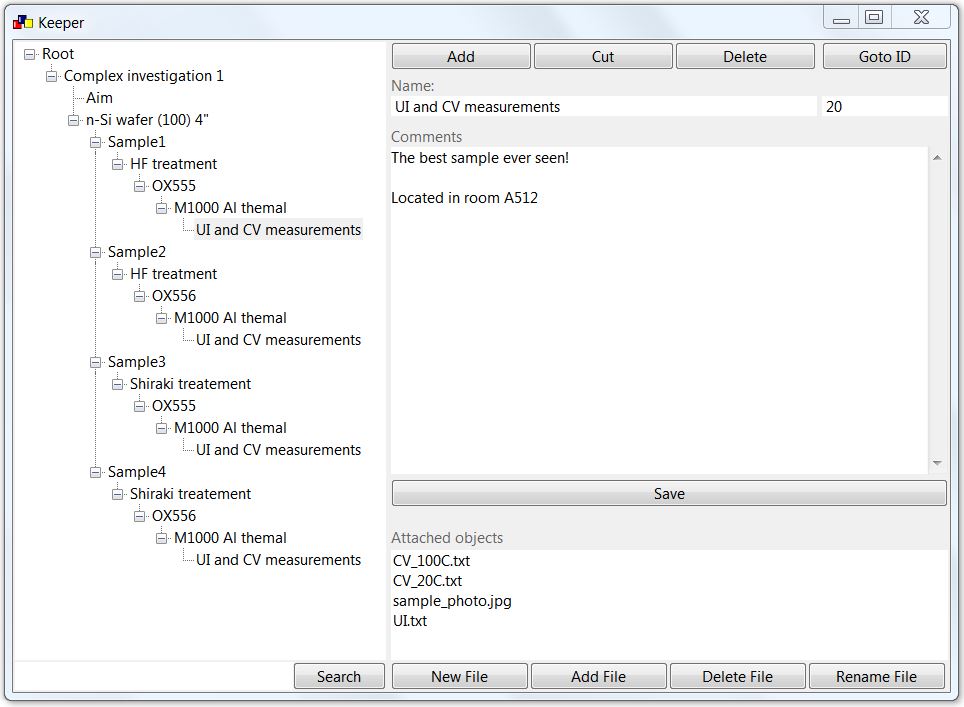Collapse the Sample2 node
Image resolution: width=964 pixels, height=707 pixels.
95,253
